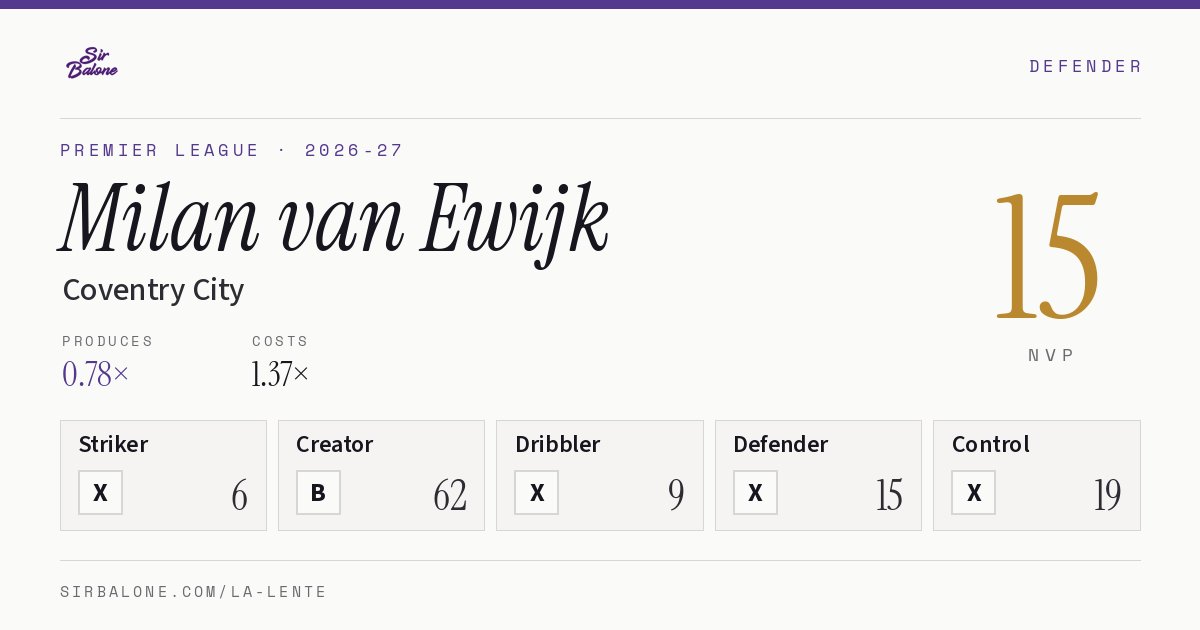Click the Creator score 62
This screenshot has height=630, width=1200.
coord(450,495)
